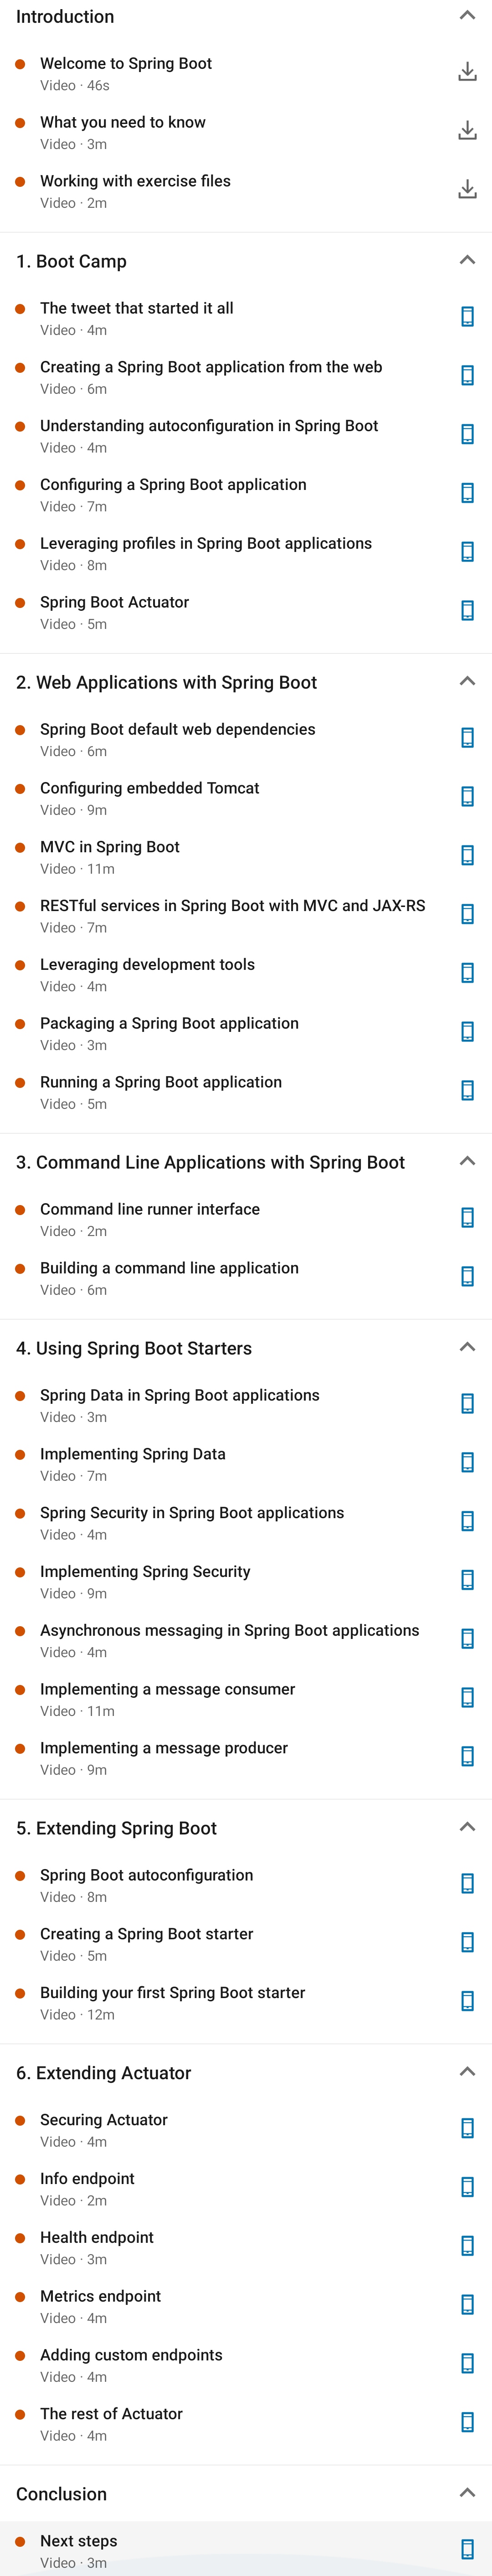Download the Working with exercise files video

point(467,190)
